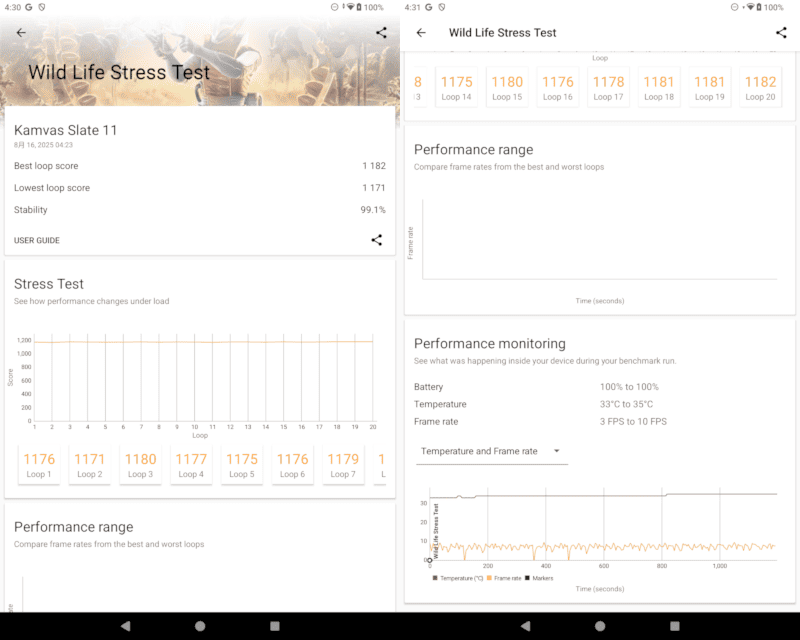Tap Loop 20 score card 1182

pos(760,88)
